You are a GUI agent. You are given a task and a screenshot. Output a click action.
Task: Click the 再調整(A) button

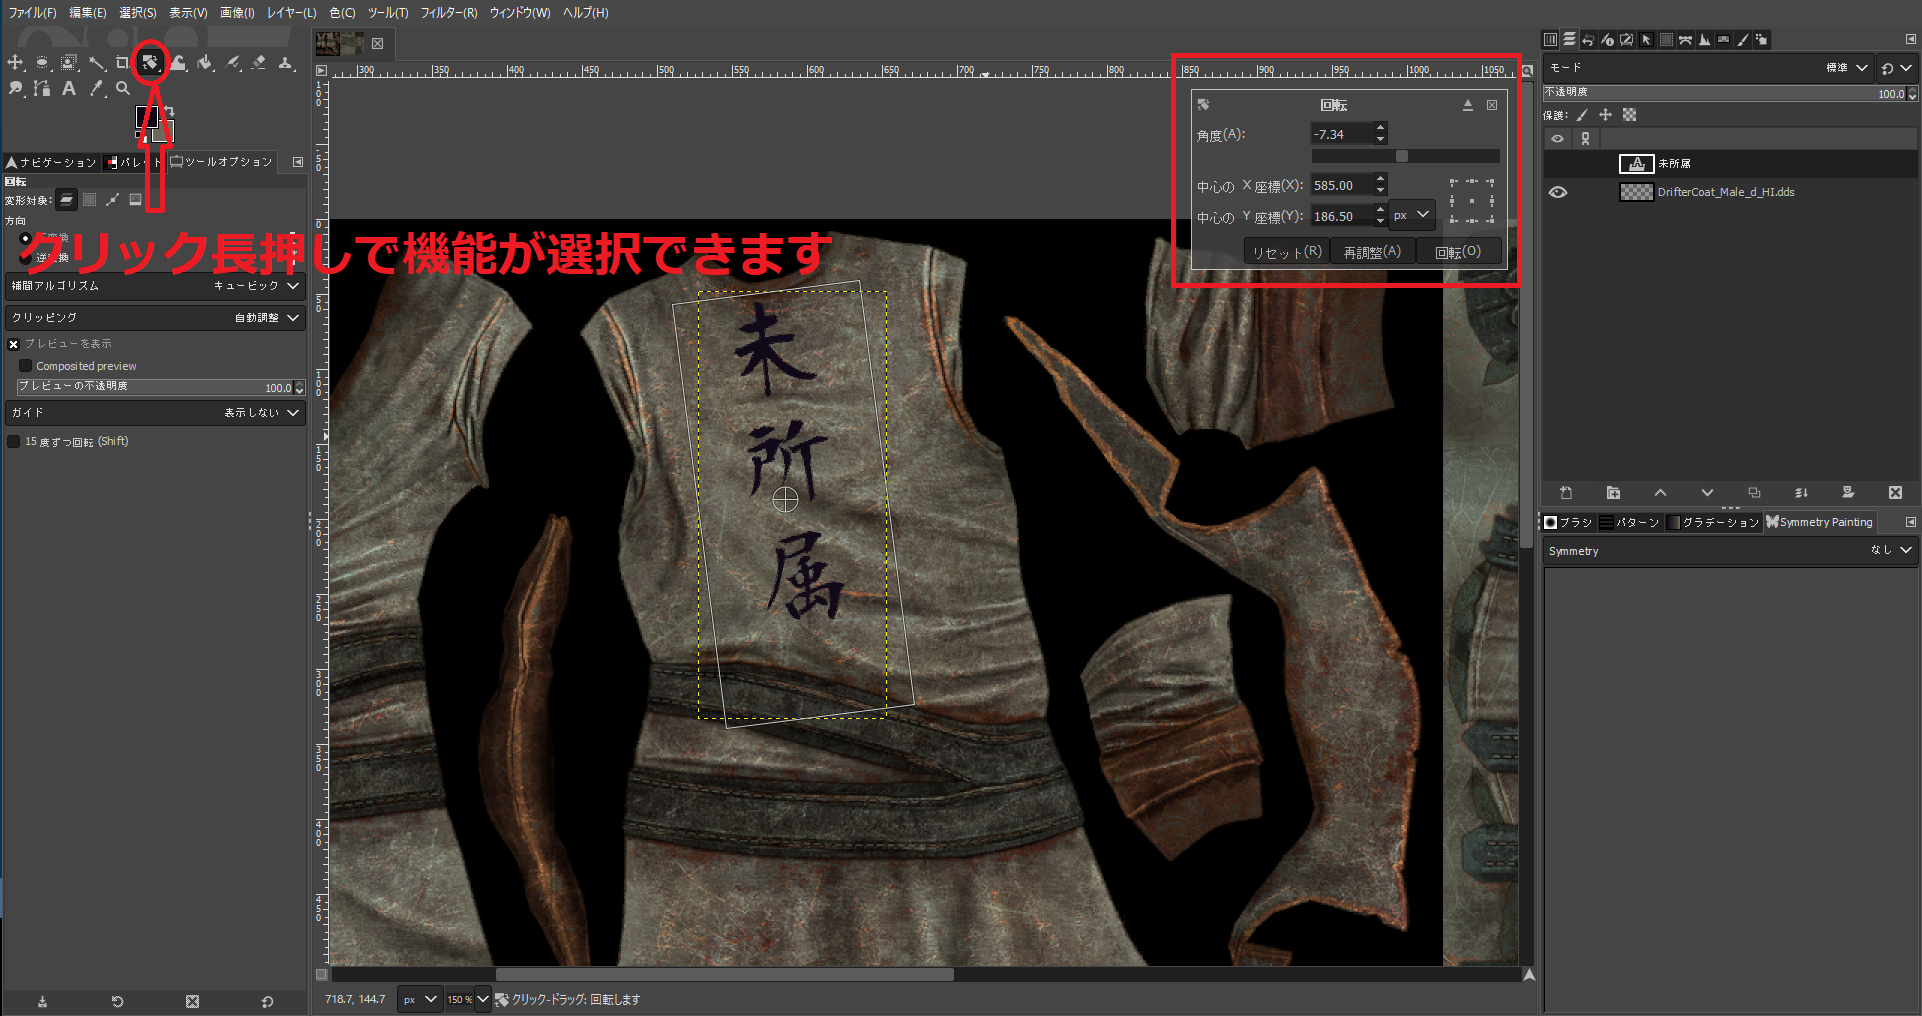1372,252
